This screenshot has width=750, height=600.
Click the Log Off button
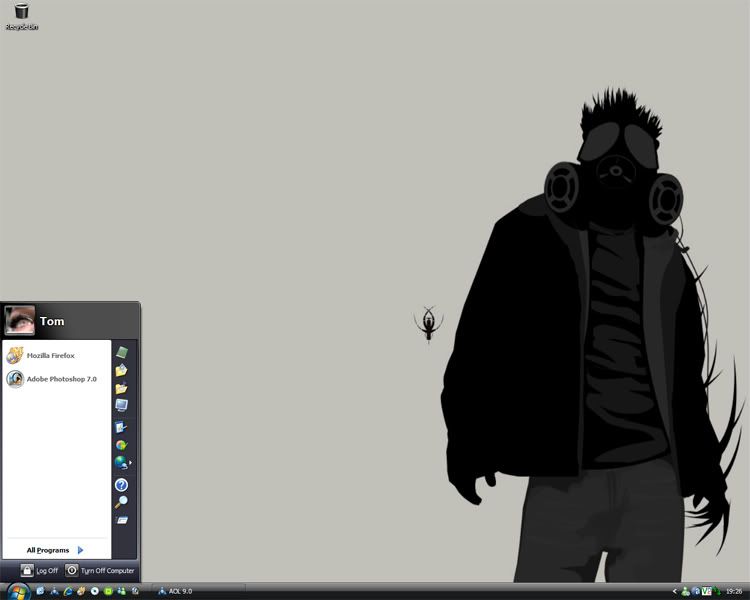(39, 570)
